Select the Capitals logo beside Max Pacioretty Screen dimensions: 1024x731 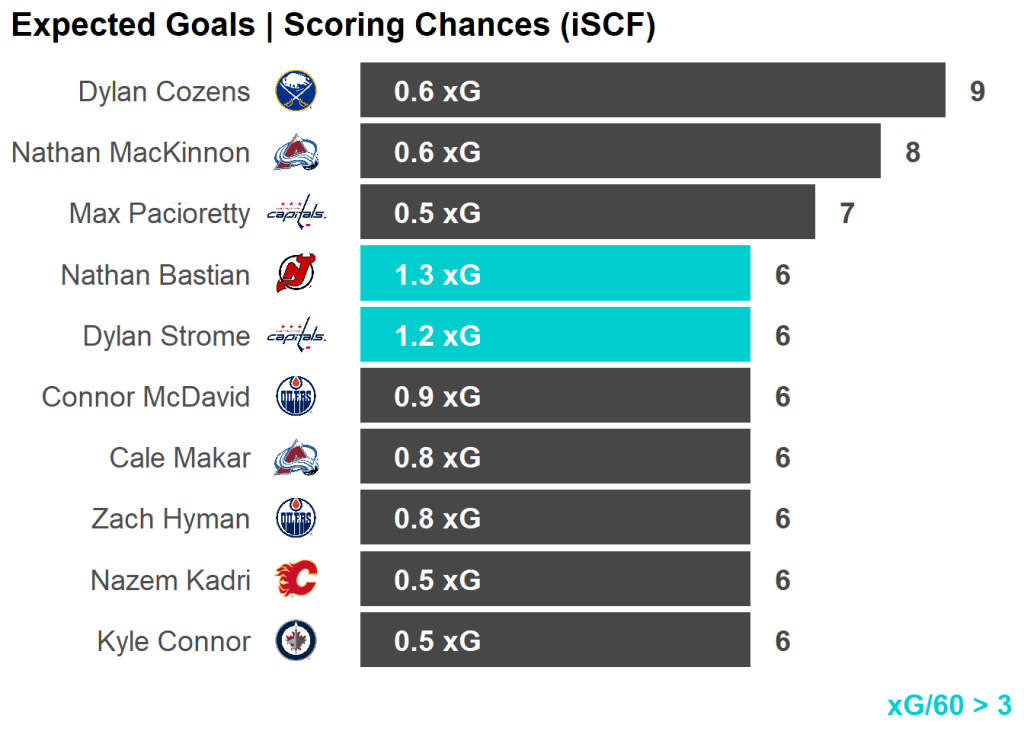(296, 213)
